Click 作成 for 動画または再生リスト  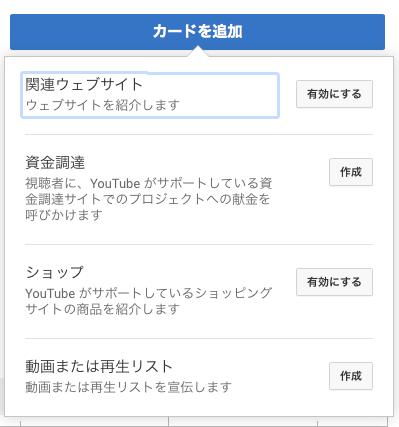(351, 376)
